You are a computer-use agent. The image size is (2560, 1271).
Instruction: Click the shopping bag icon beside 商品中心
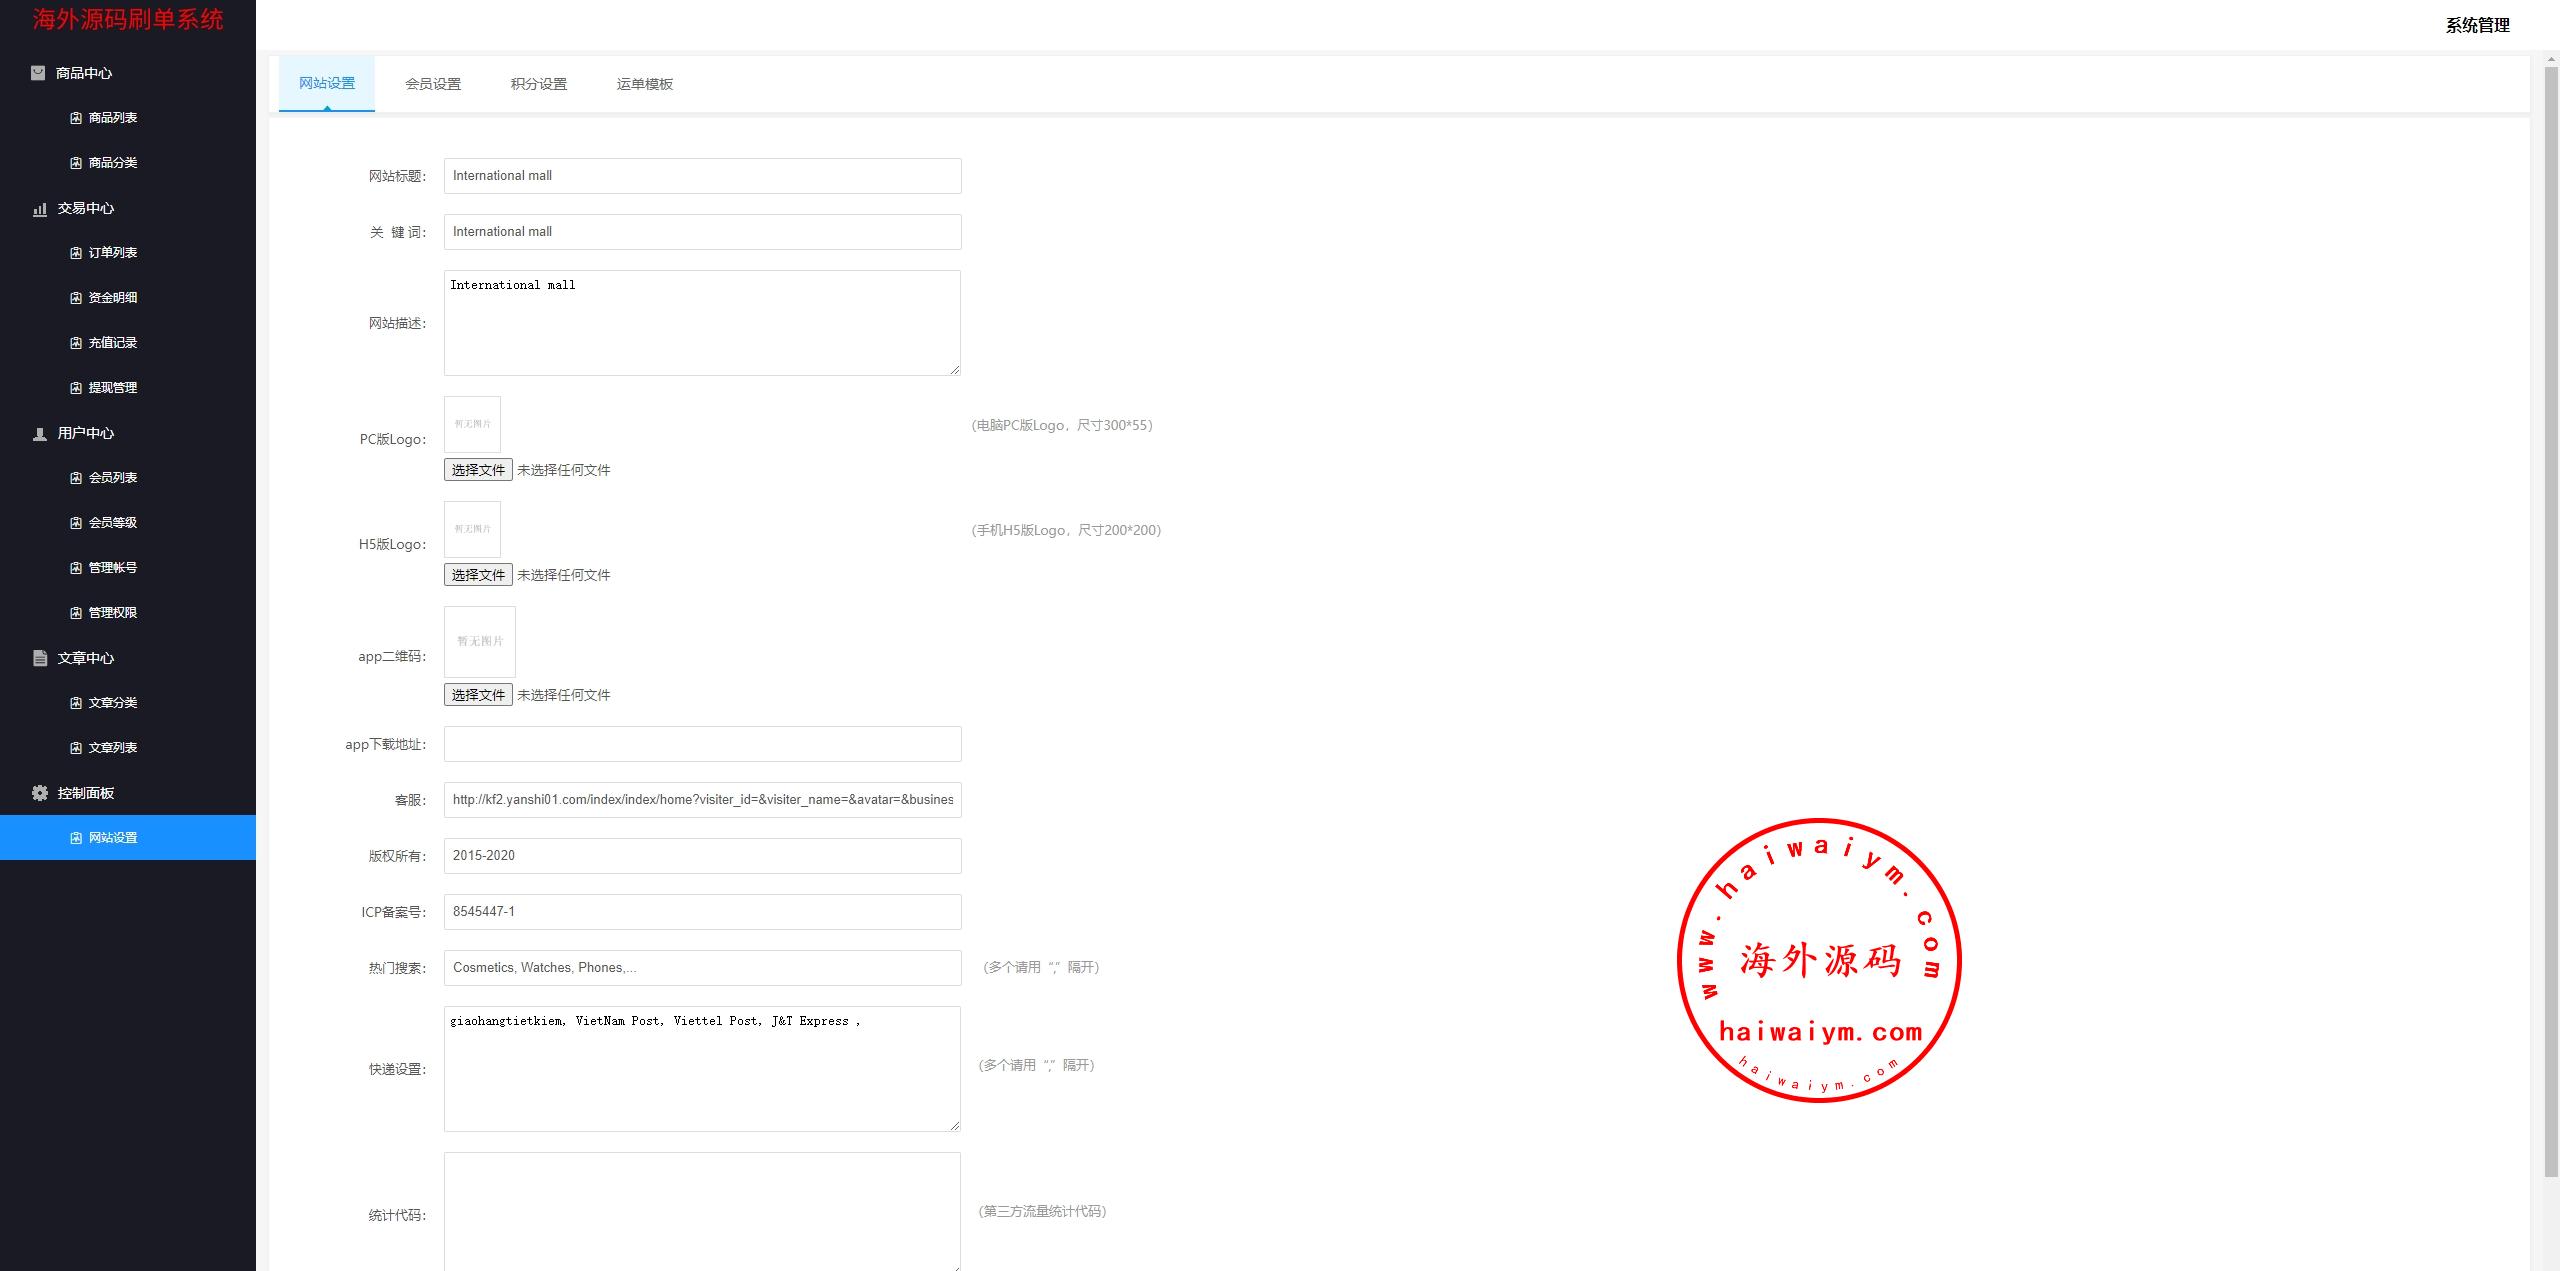coord(38,73)
